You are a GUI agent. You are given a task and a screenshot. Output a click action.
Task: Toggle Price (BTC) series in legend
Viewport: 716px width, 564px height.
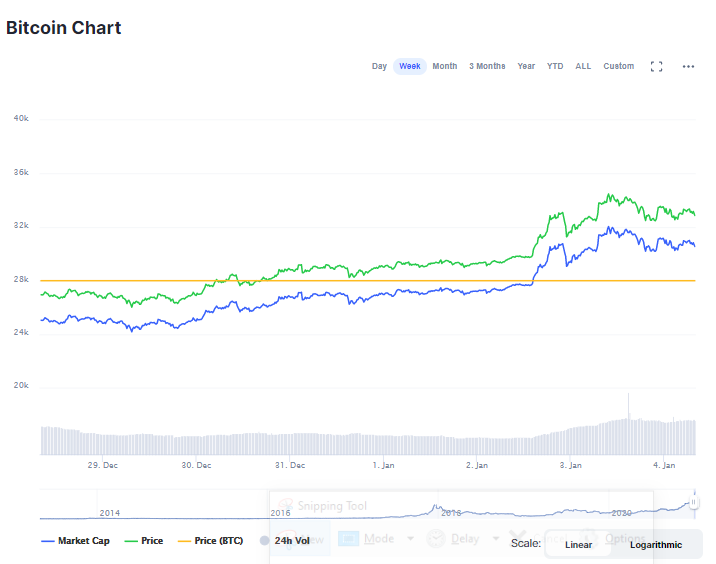211,541
